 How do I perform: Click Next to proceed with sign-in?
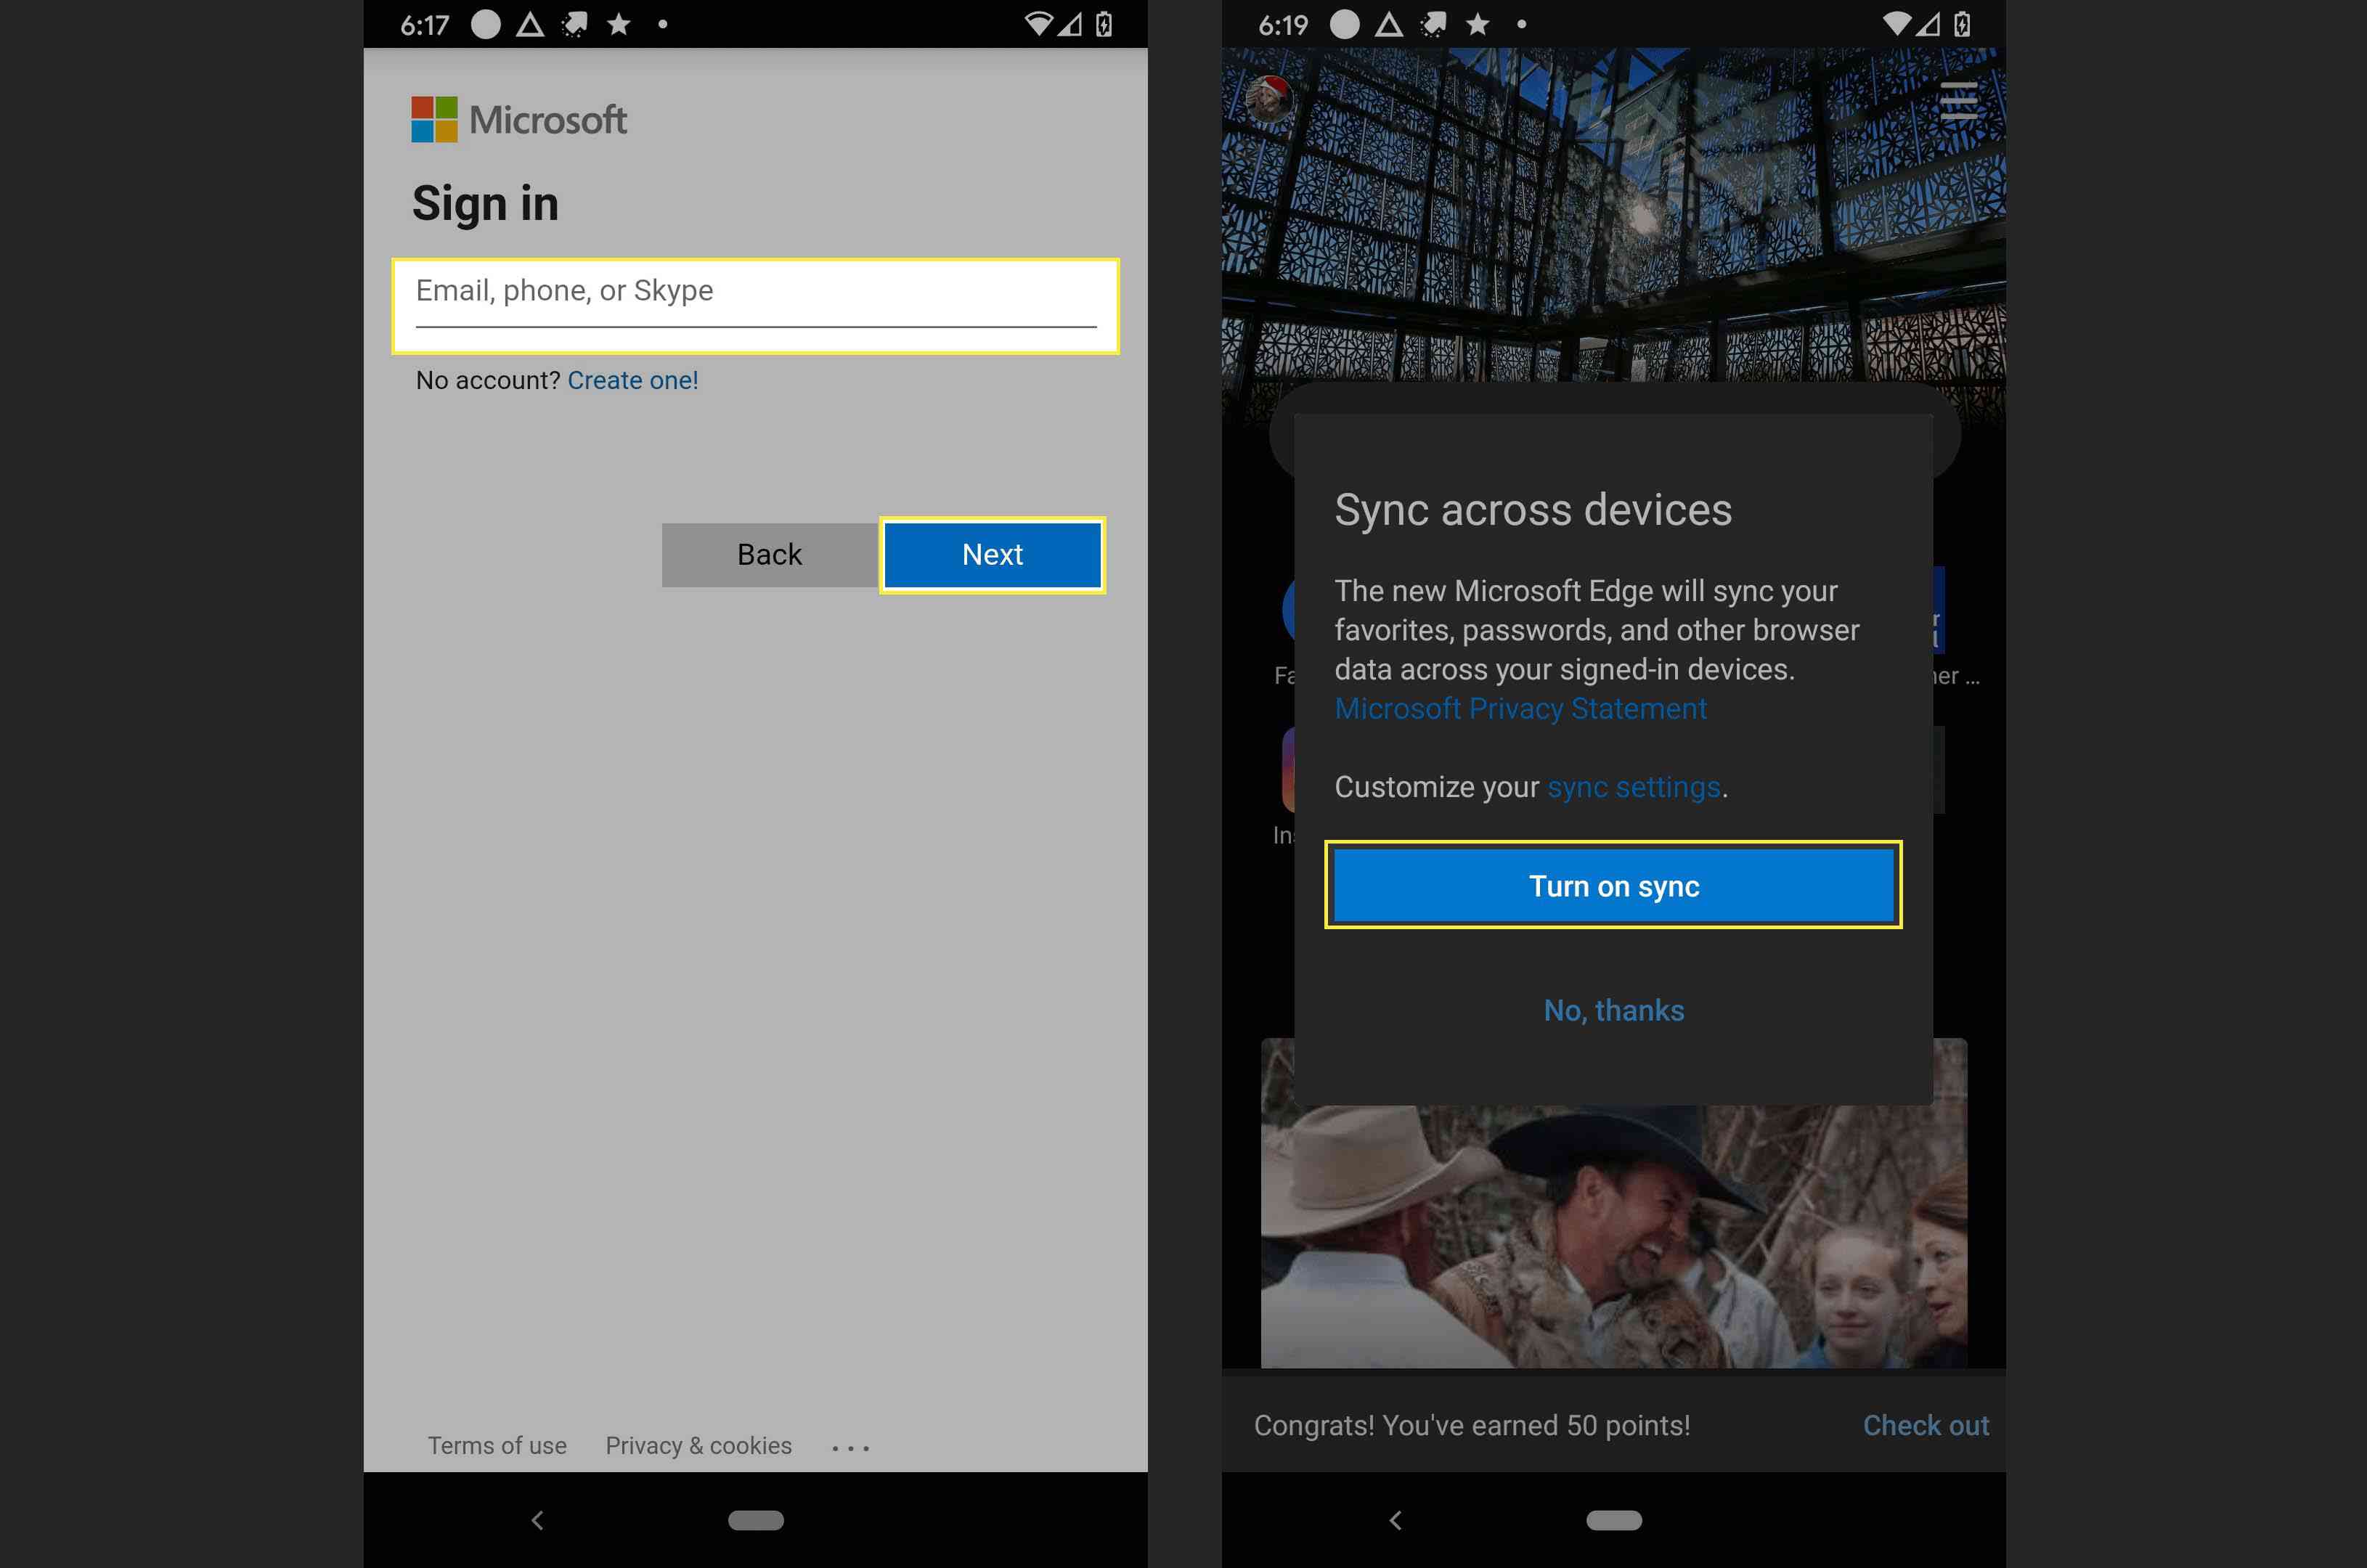tap(992, 553)
